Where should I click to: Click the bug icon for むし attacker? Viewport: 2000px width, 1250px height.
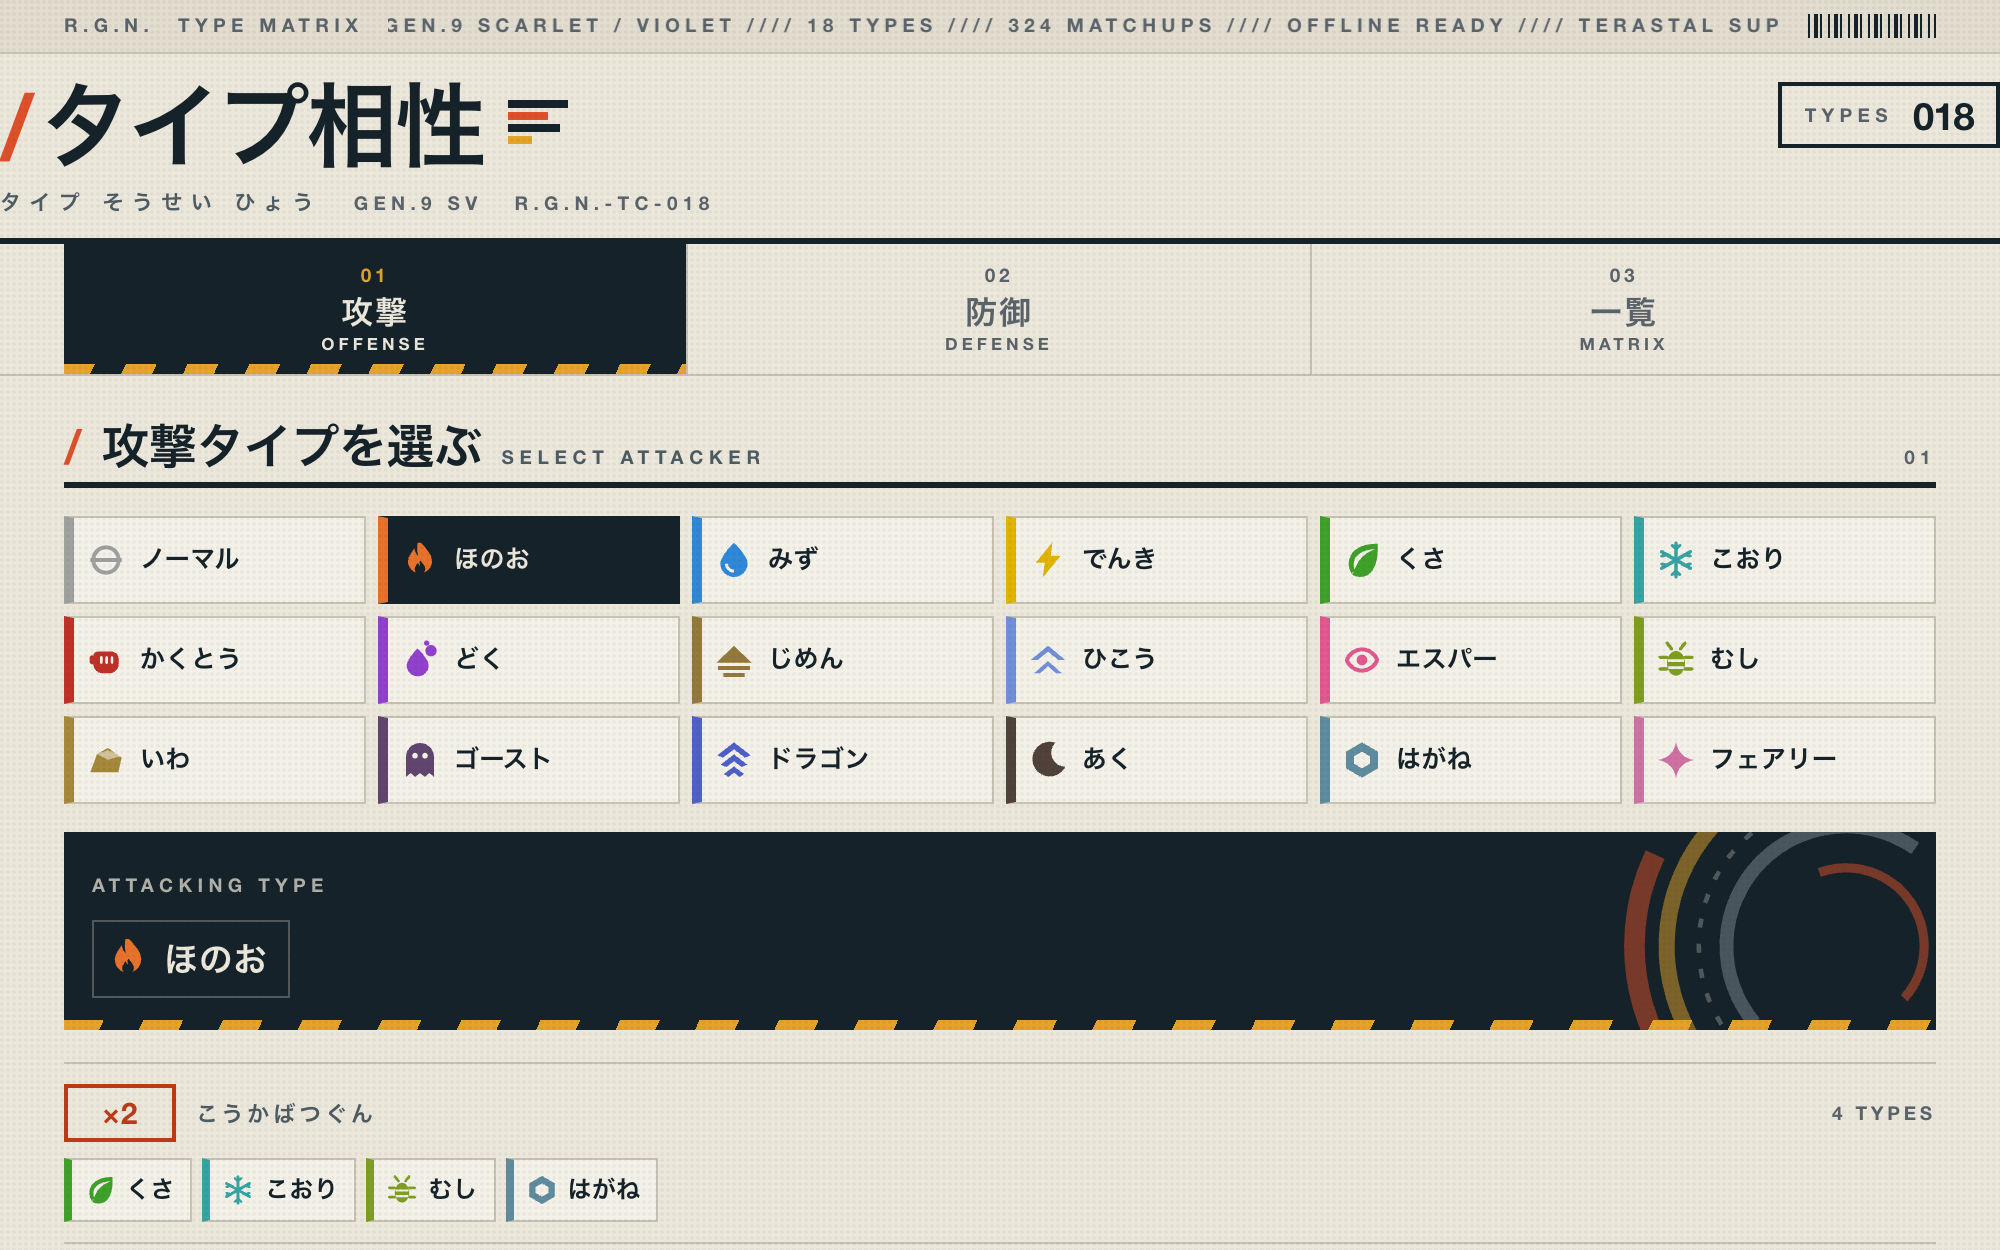(1676, 659)
